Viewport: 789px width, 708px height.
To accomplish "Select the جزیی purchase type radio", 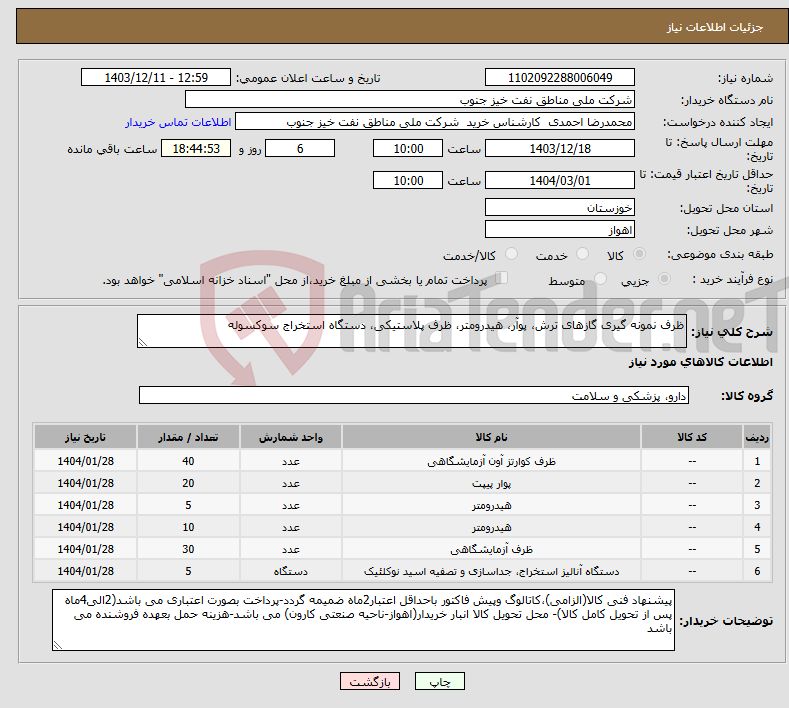I will coord(664,278).
